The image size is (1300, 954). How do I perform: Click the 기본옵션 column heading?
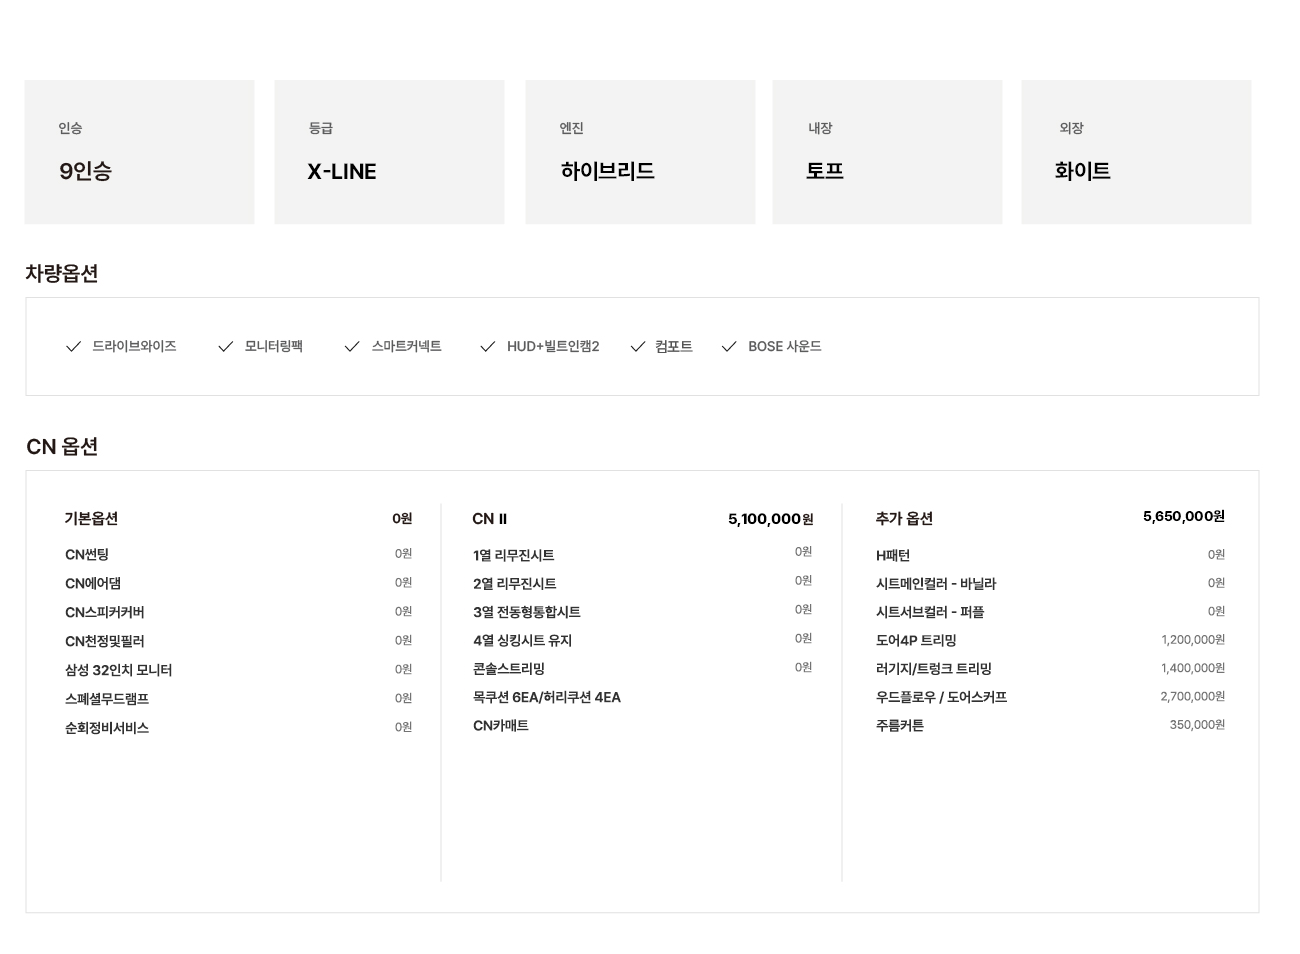click(x=91, y=518)
